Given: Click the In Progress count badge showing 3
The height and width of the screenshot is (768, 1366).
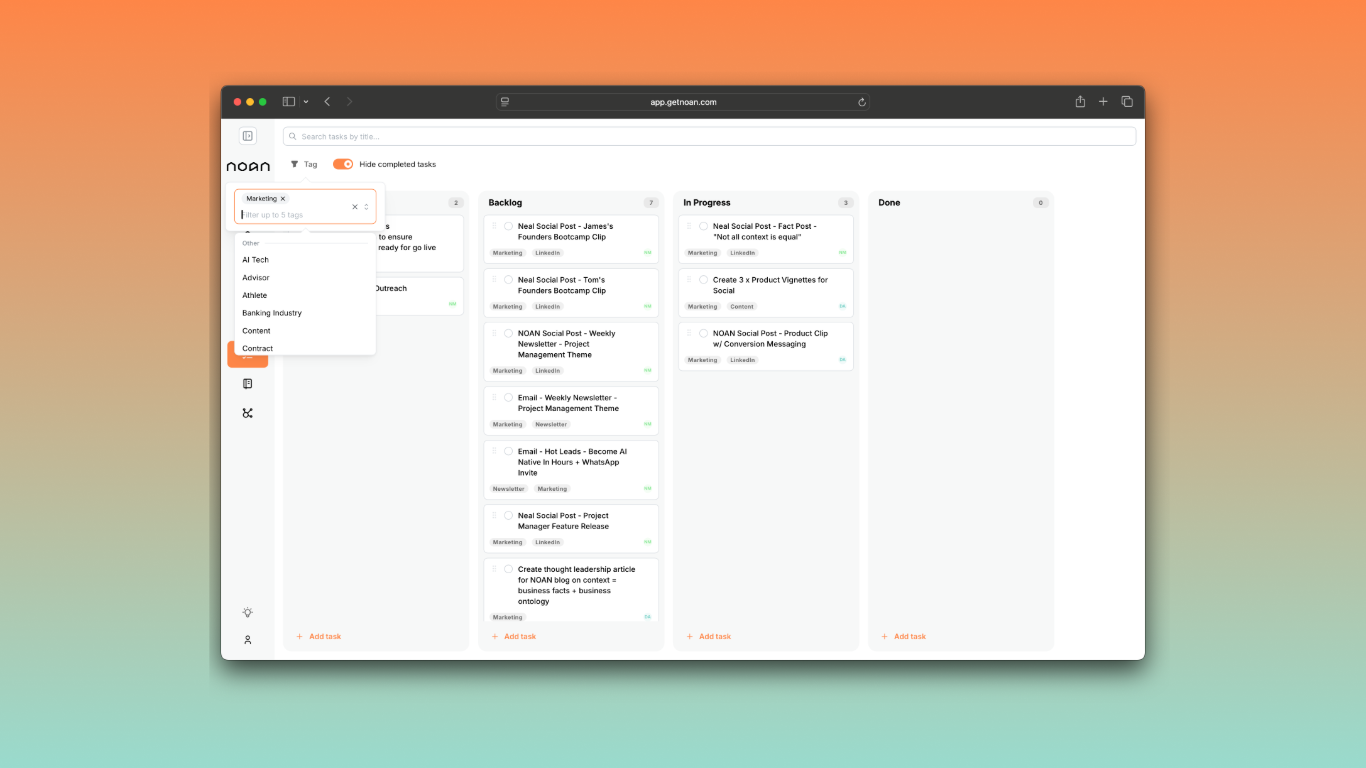Looking at the screenshot, I should click(846, 203).
